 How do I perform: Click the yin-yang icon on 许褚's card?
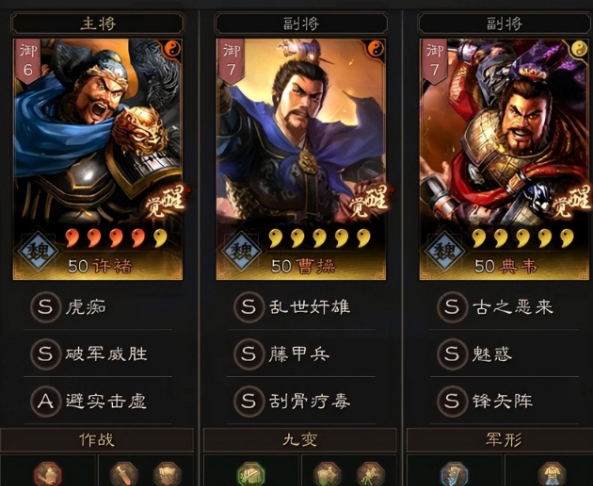click(x=173, y=48)
